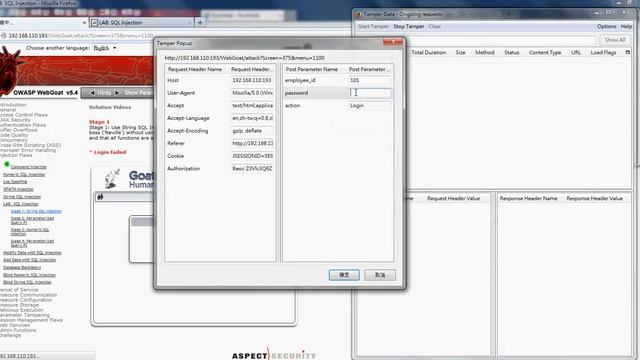Screen dimensions: 640x360
Task: Sort by the Content Type column header
Action: (x=545, y=53)
